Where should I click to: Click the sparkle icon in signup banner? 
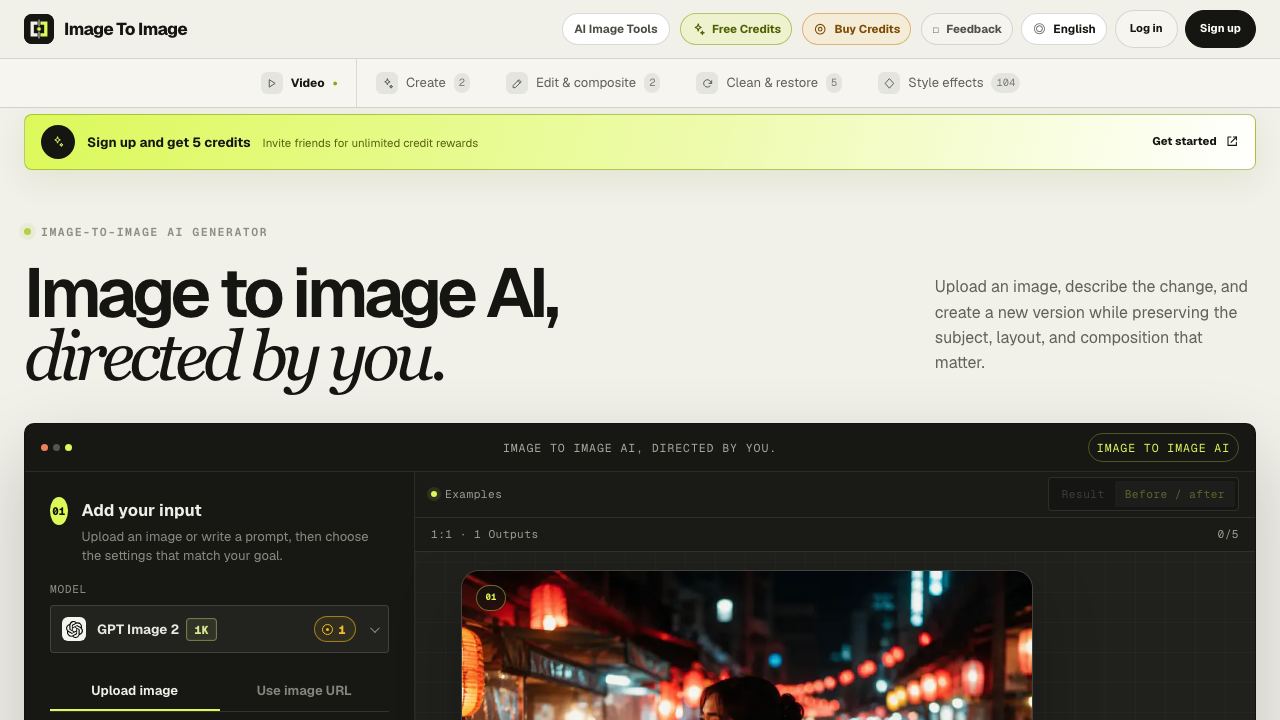click(58, 142)
